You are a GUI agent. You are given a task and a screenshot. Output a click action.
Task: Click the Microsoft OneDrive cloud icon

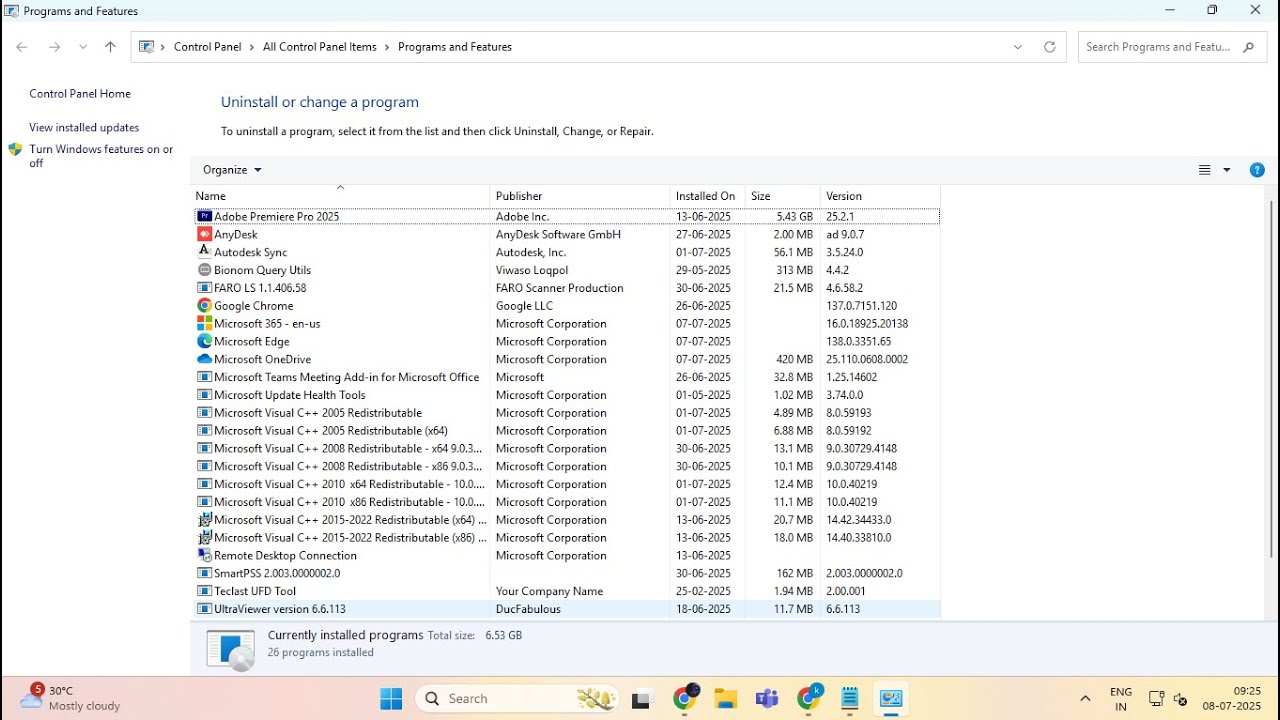click(204, 359)
